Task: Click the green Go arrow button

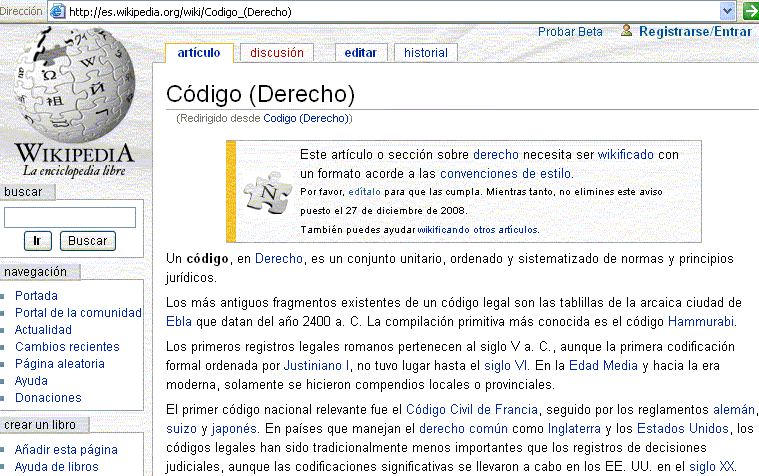Action: 751,11
